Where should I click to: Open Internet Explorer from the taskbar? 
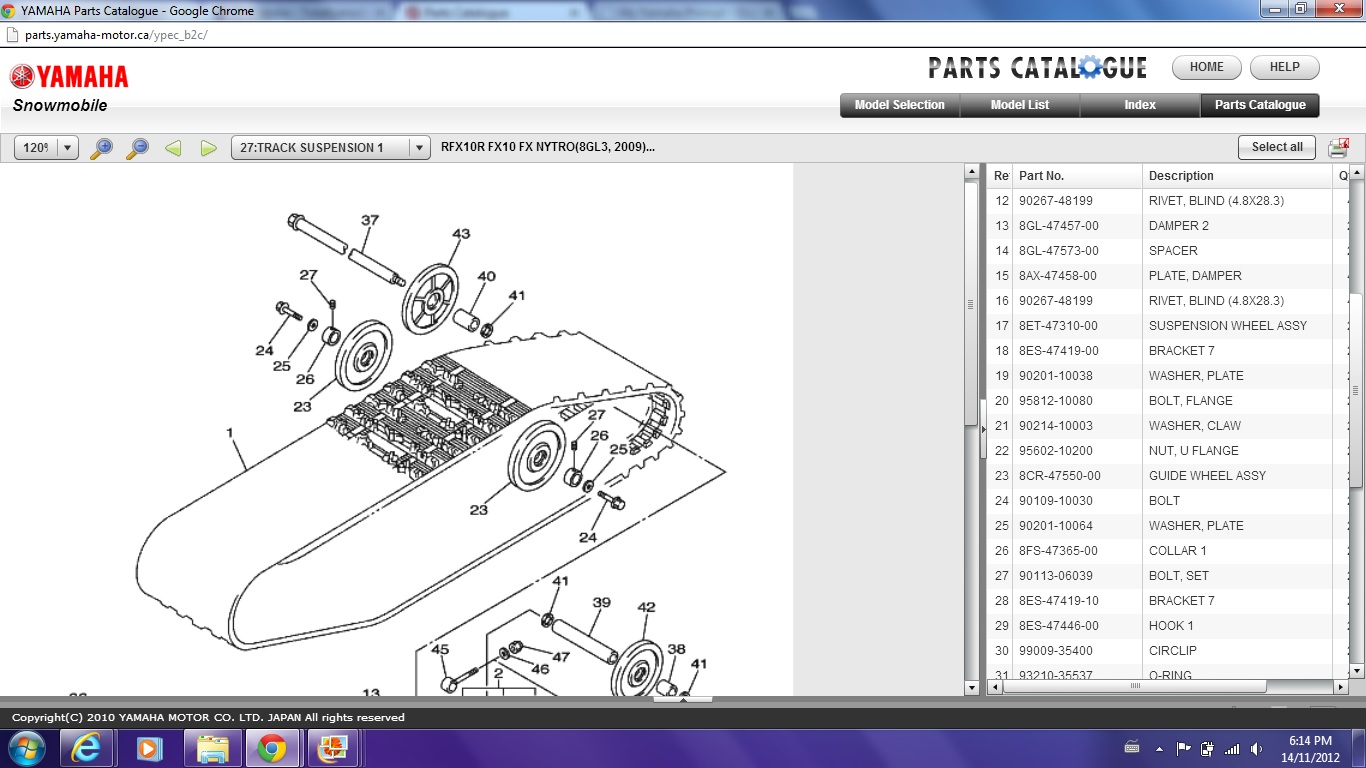pos(86,747)
